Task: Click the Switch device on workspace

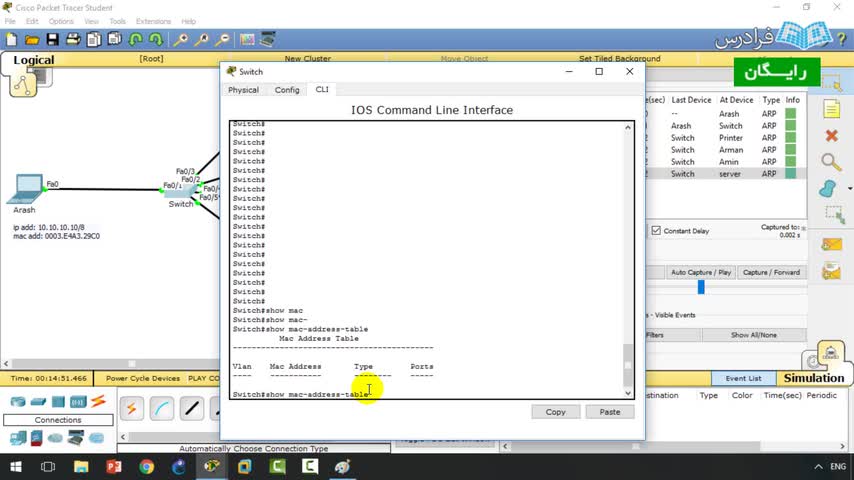Action: pyautogui.click(x=180, y=192)
